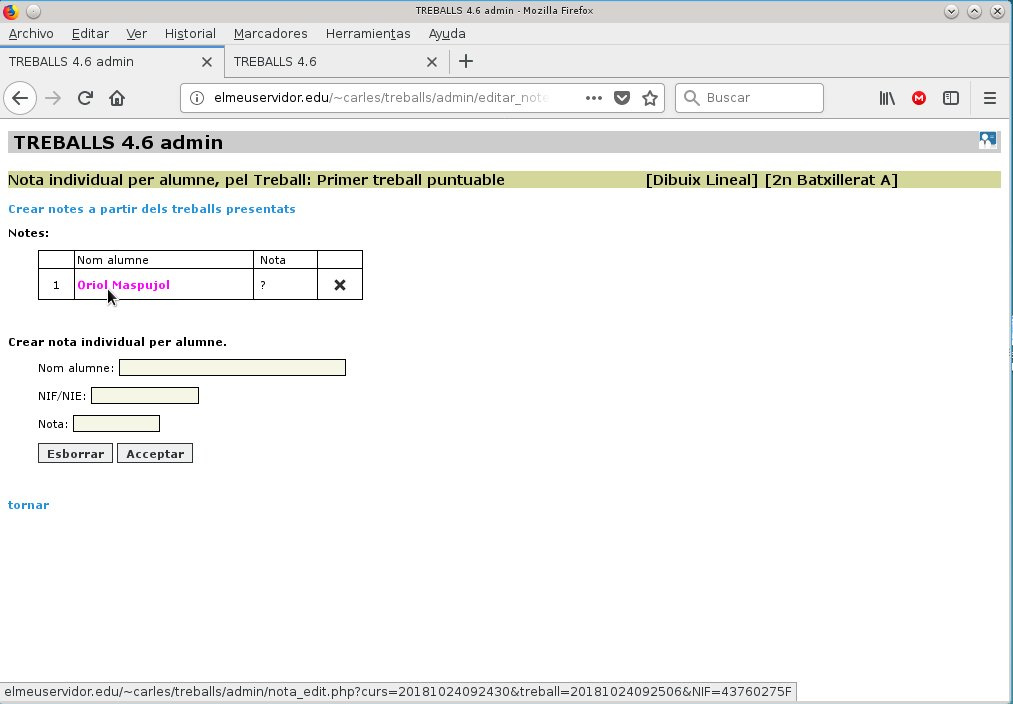Screen dimensions: 1013x704
Task: Reload the current page
Action: pyautogui.click(x=85, y=98)
